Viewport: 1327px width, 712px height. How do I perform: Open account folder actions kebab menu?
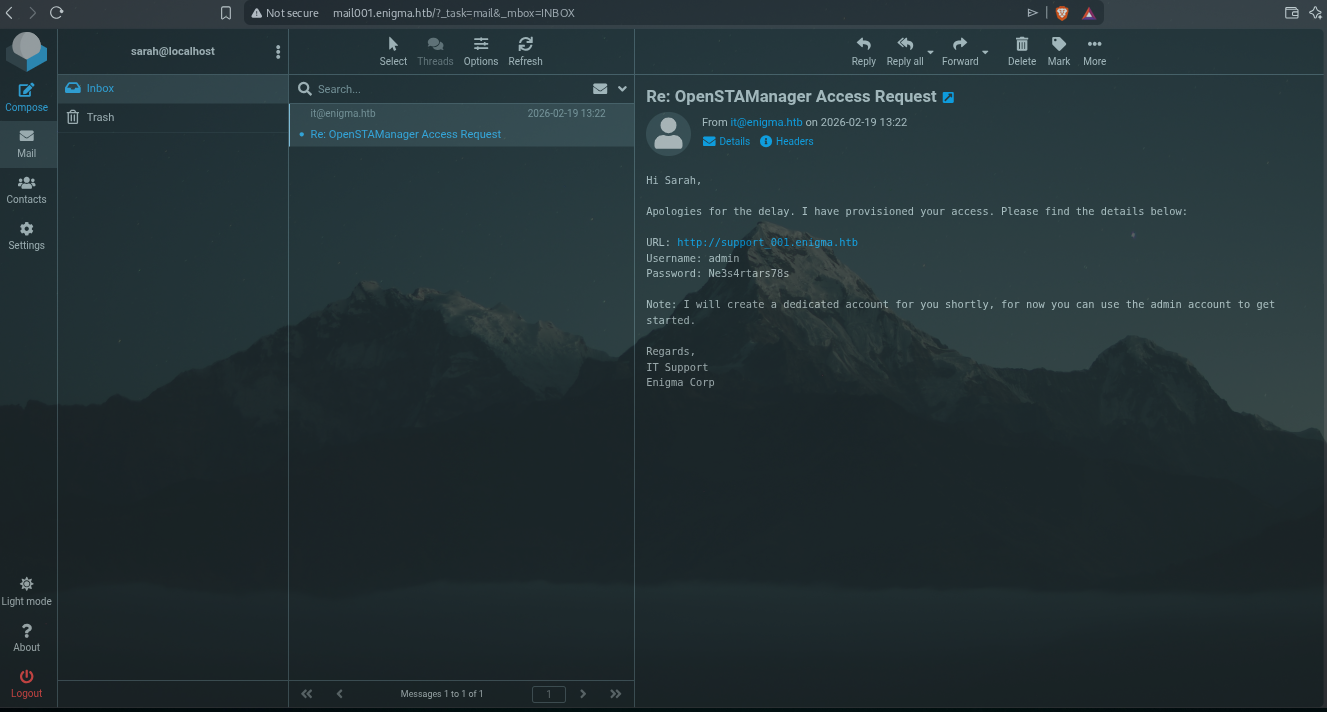point(278,52)
